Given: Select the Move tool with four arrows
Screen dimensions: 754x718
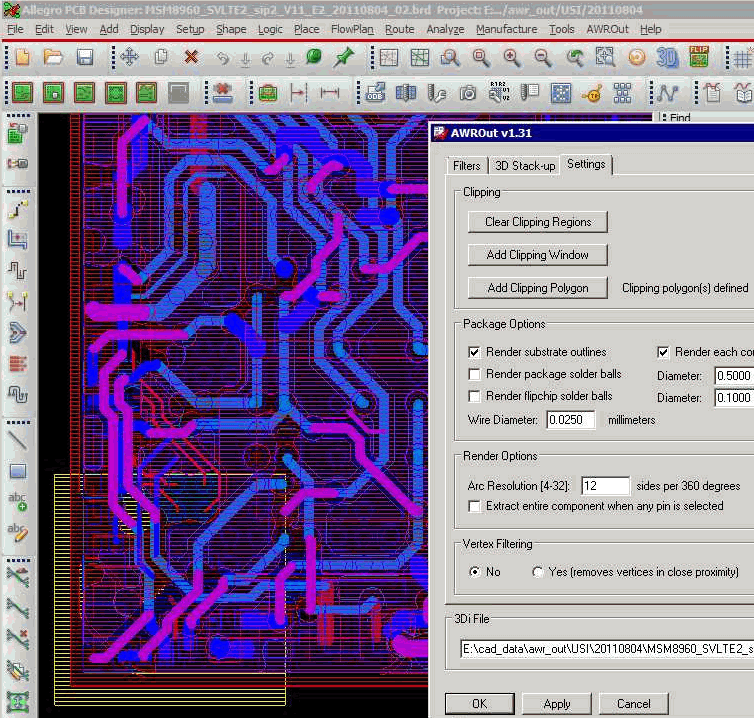Looking at the screenshot, I should point(129,57).
